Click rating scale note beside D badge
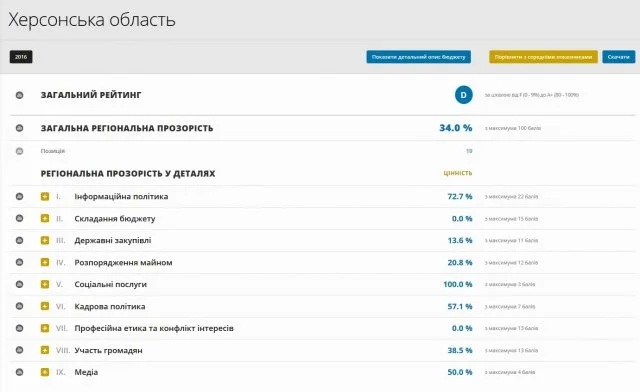Screen dimensions: 640x392 tap(531, 95)
